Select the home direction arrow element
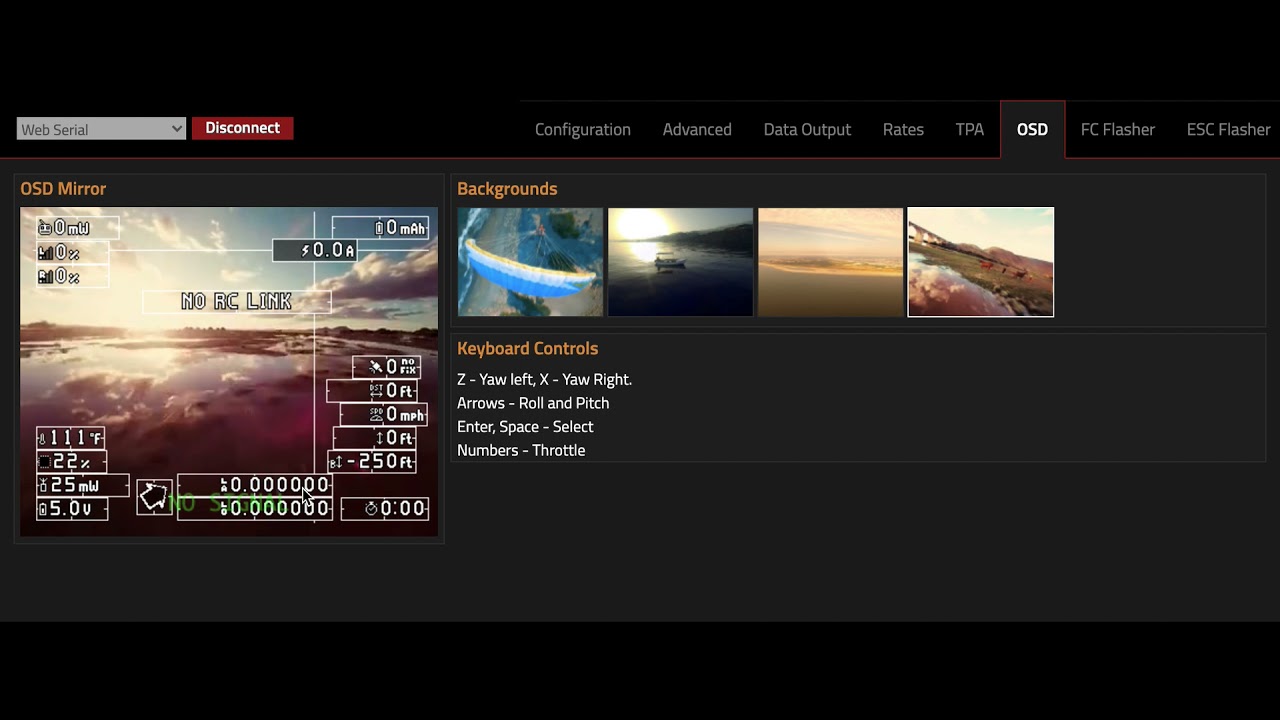This screenshot has width=1280, height=720. [154, 498]
